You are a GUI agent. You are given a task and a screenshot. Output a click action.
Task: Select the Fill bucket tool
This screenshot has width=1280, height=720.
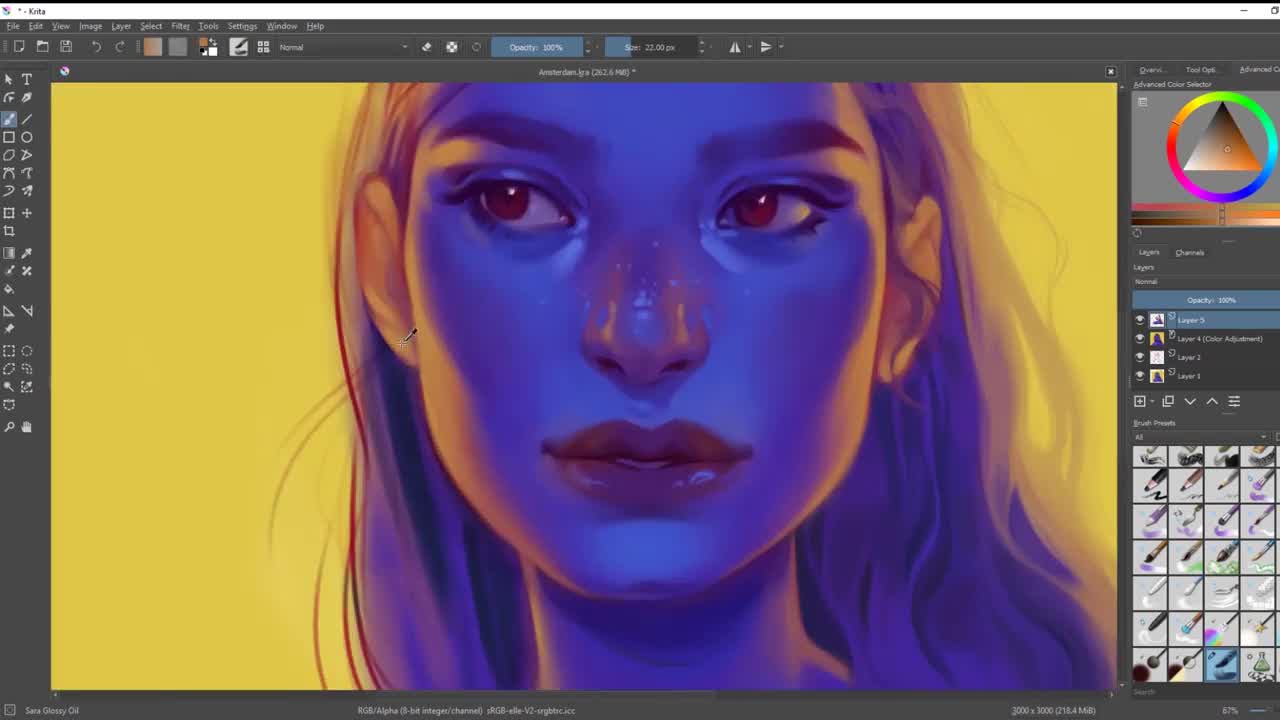pos(9,289)
